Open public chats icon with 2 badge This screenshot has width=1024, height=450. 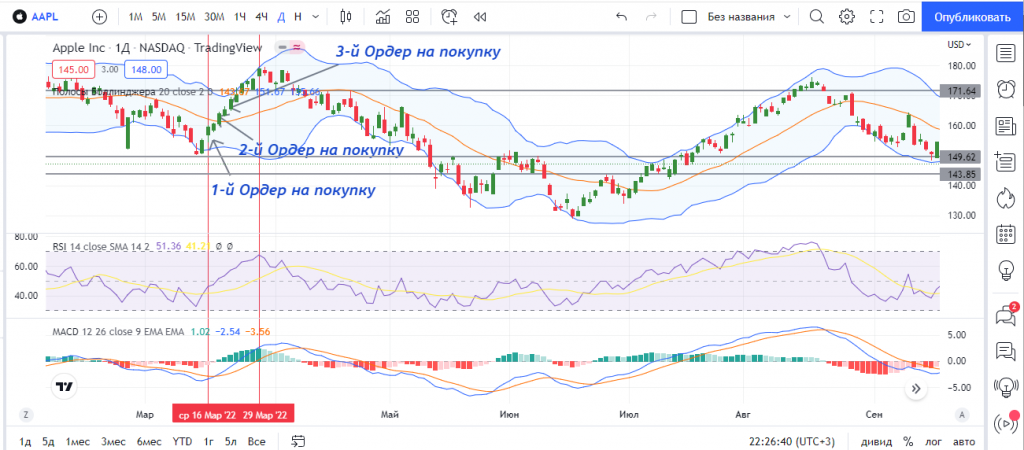[1006, 315]
